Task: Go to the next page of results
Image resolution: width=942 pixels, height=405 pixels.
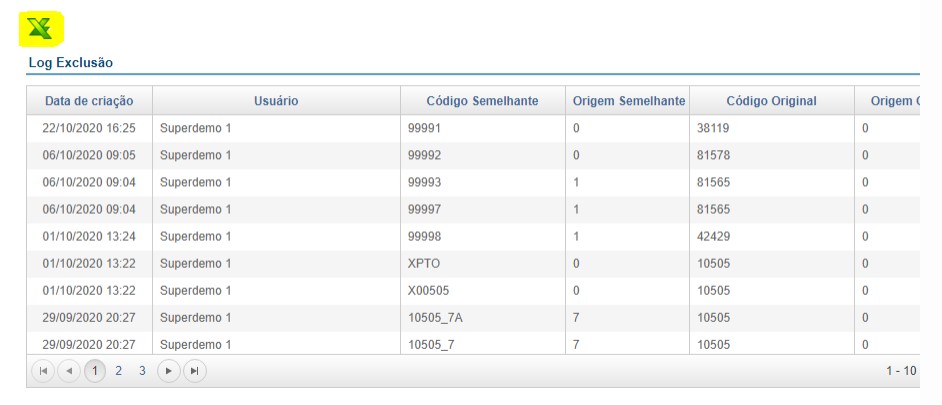Action: click(x=169, y=371)
